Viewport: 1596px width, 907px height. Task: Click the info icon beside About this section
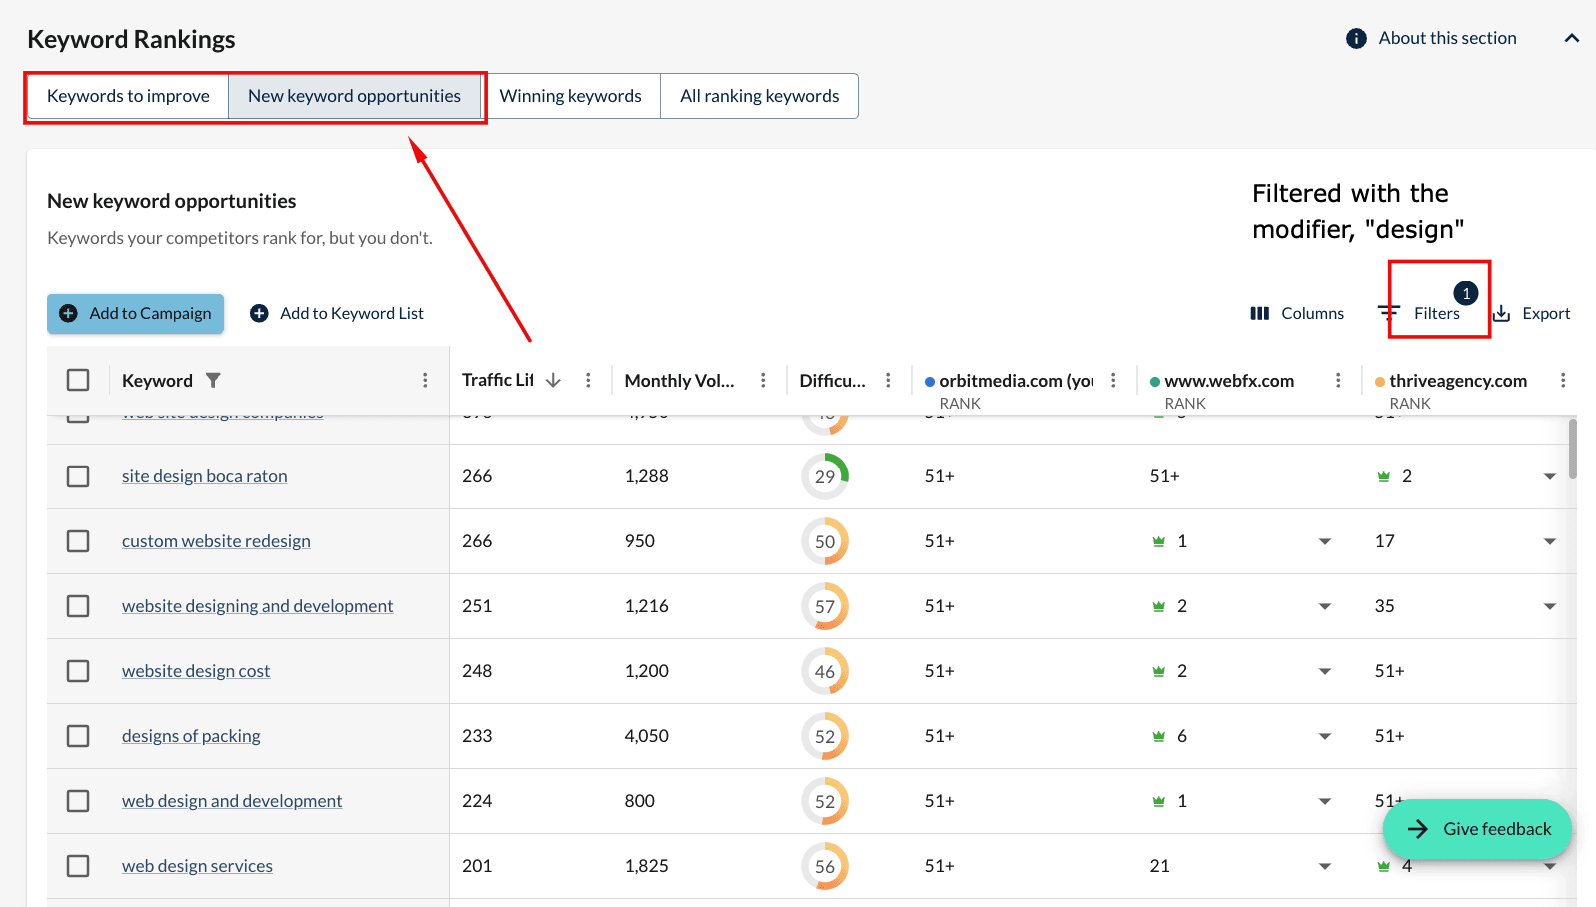(x=1356, y=38)
